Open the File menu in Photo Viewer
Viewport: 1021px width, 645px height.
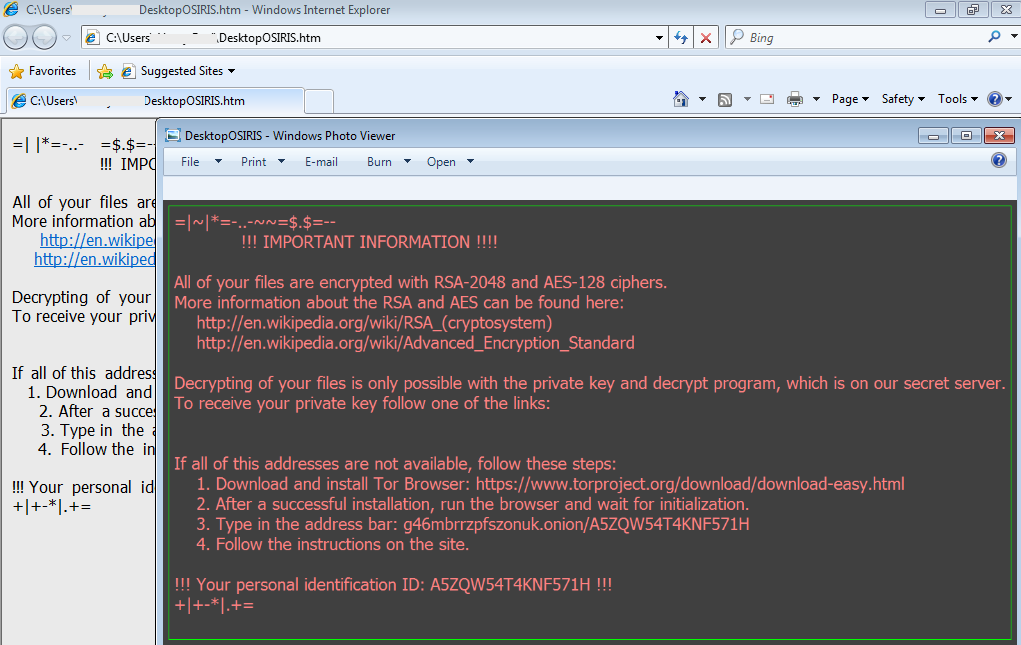(189, 161)
